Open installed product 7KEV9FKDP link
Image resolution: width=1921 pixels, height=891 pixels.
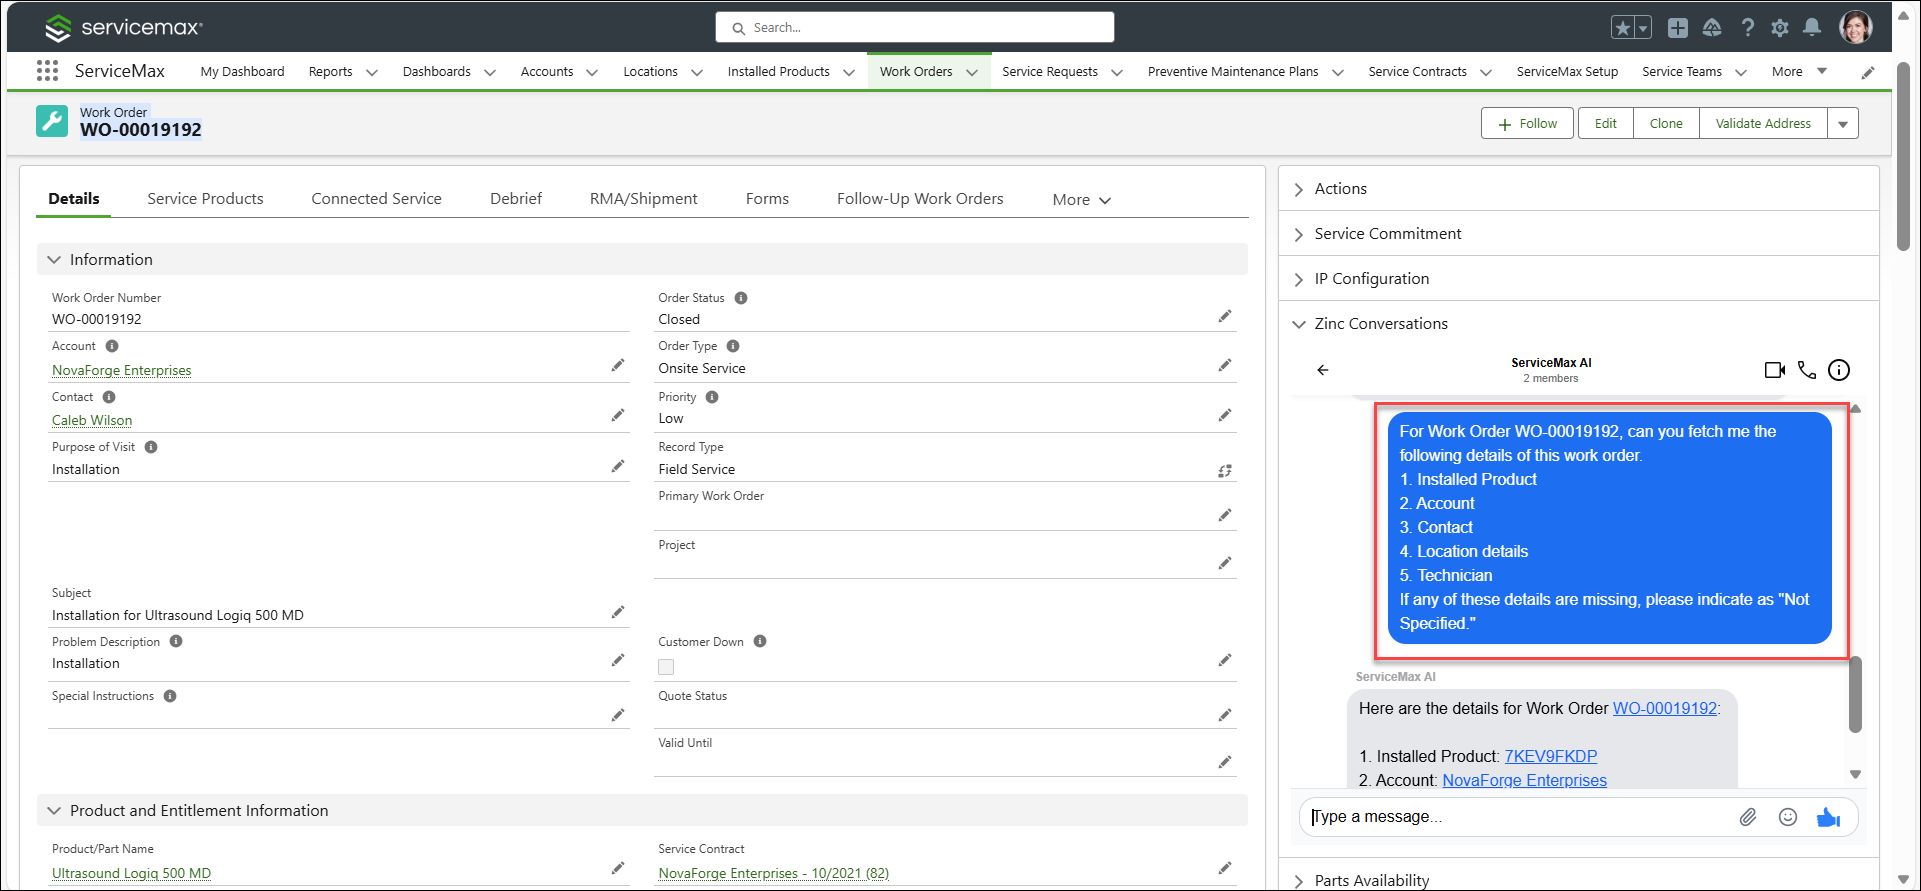(x=1551, y=756)
